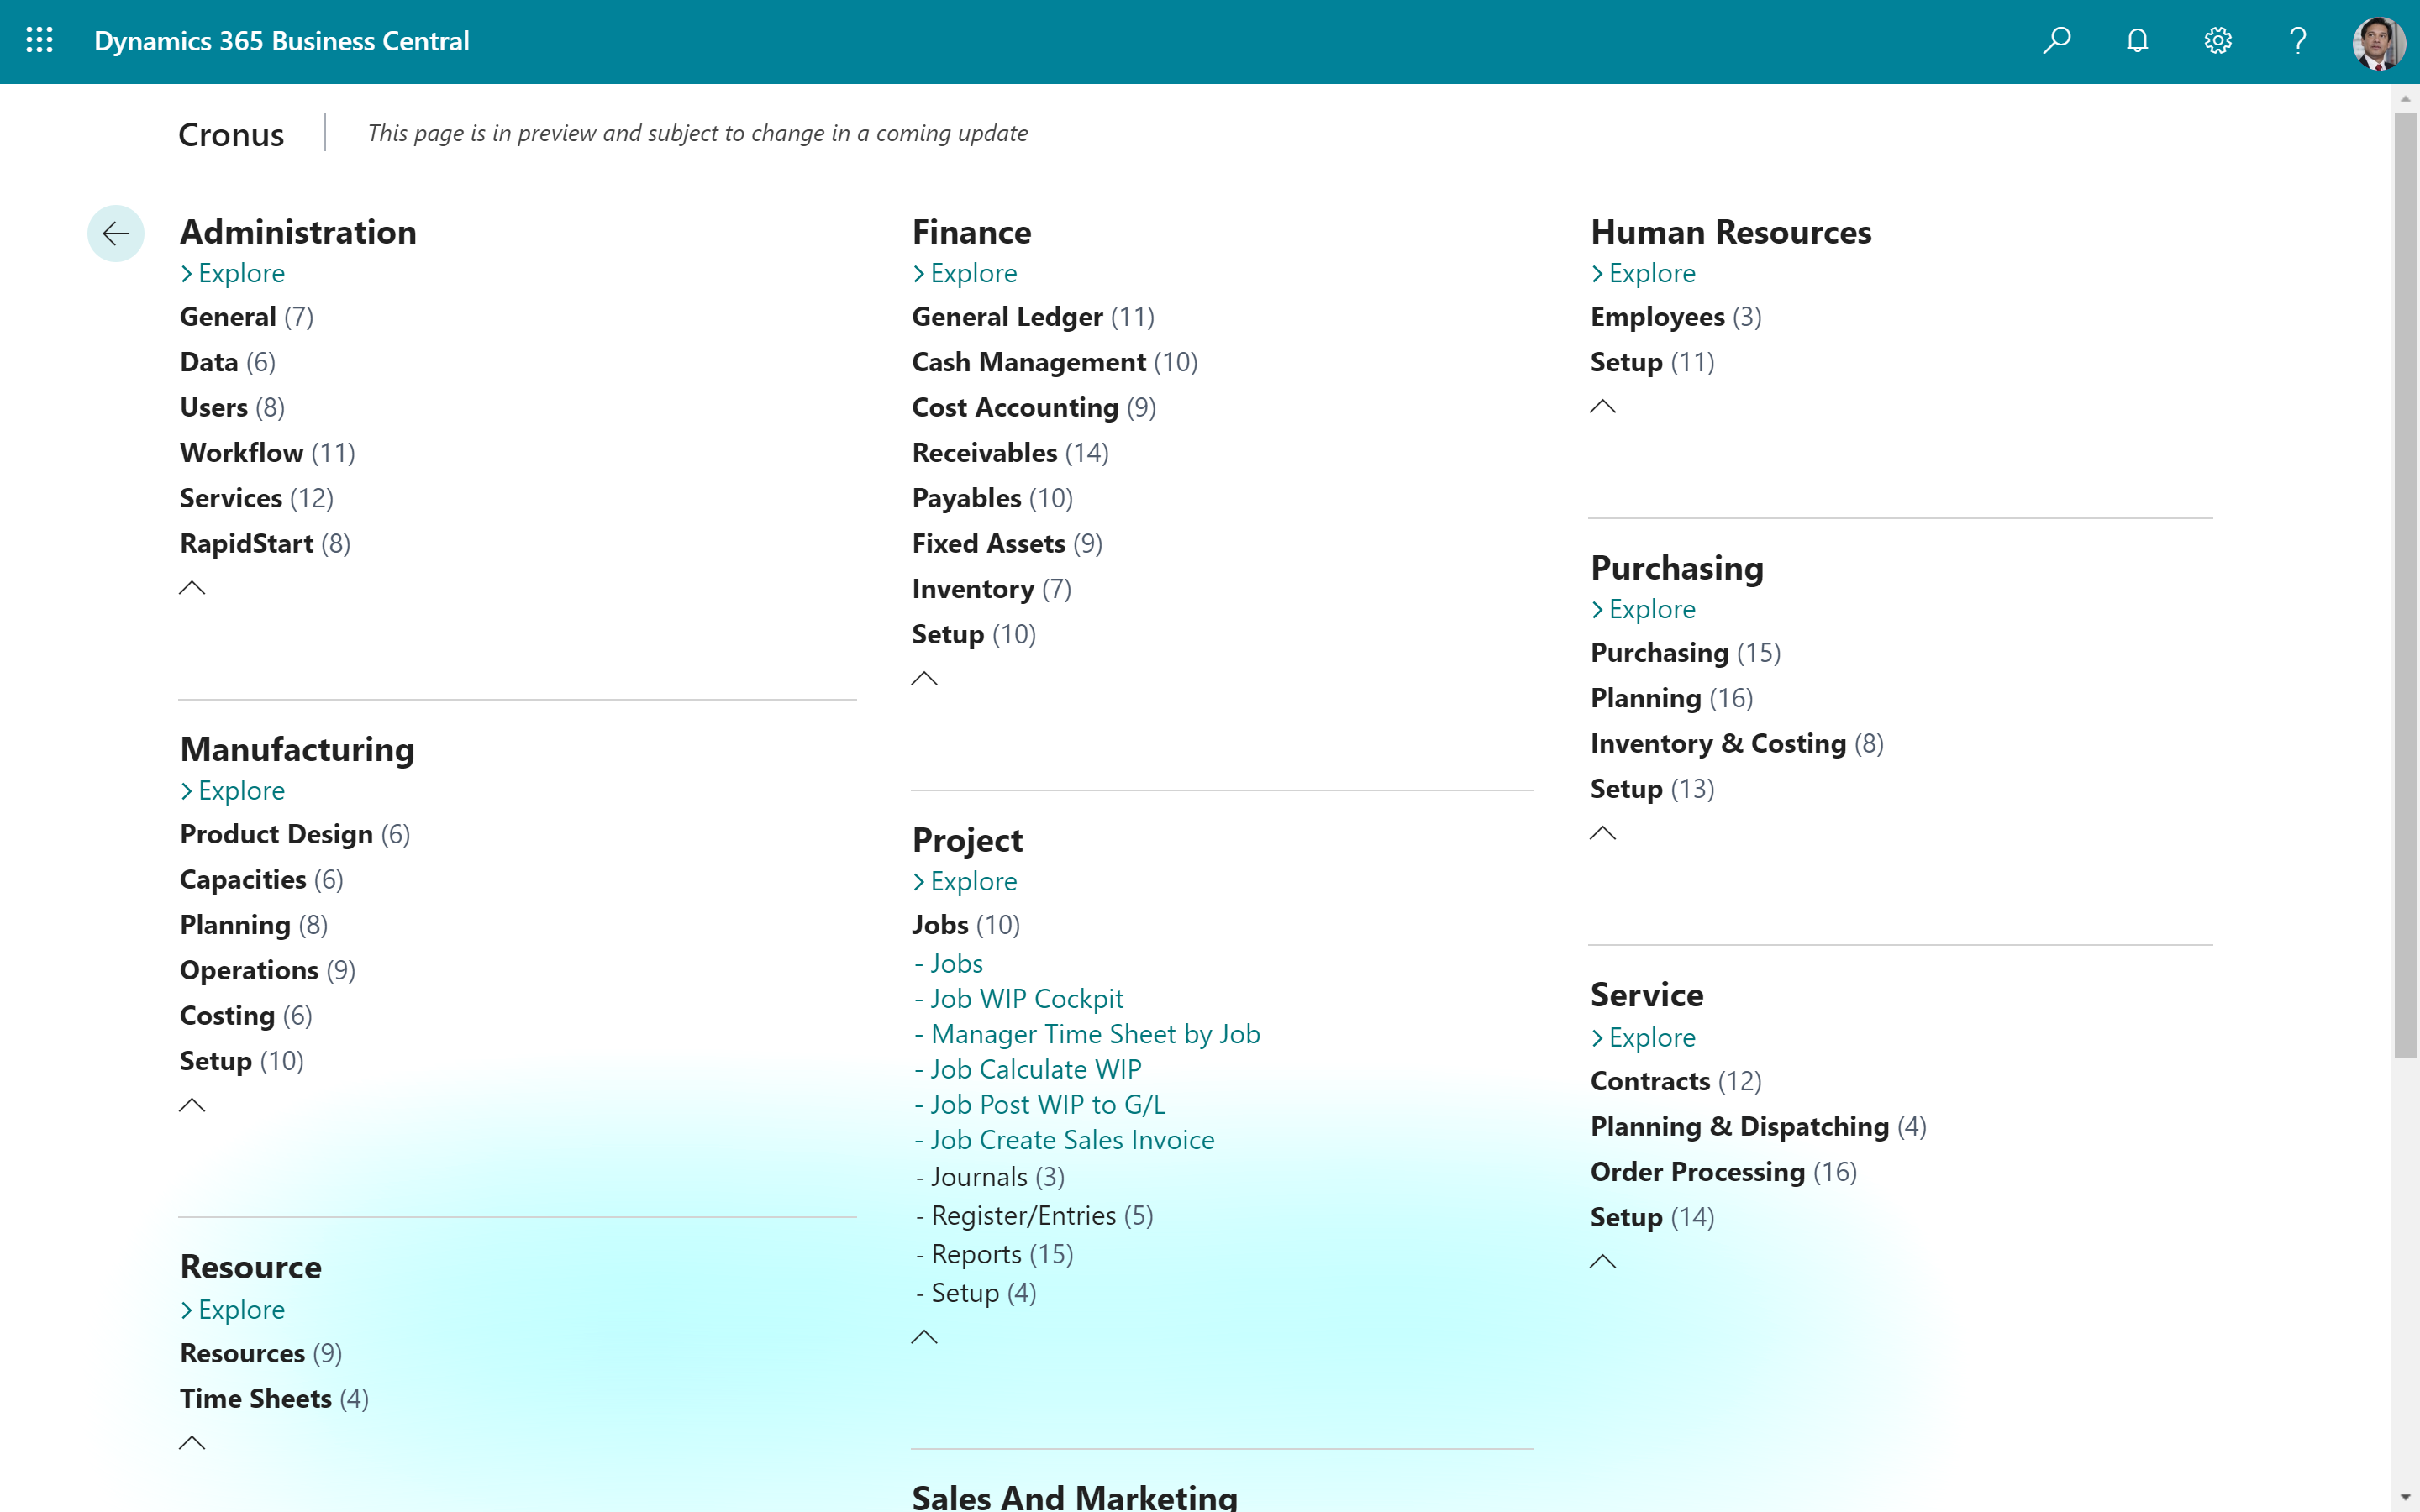Viewport: 2420px width, 1512px height.
Task: Click the back arrow navigation button
Action: 115,233
